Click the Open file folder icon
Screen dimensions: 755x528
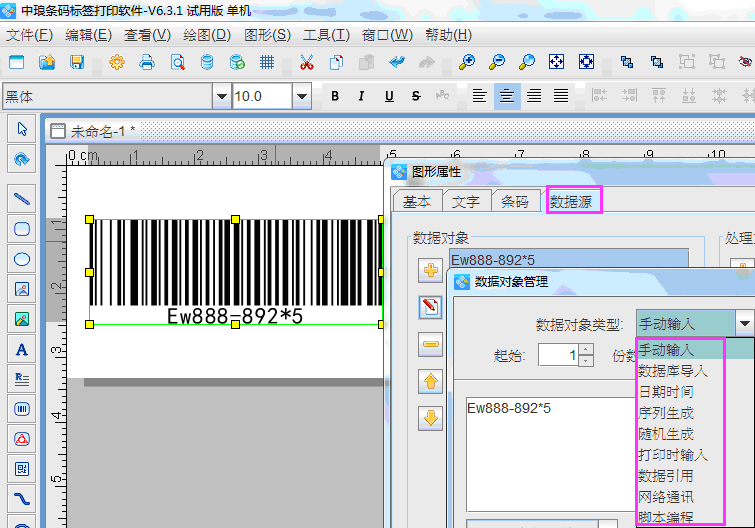(x=47, y=62)
